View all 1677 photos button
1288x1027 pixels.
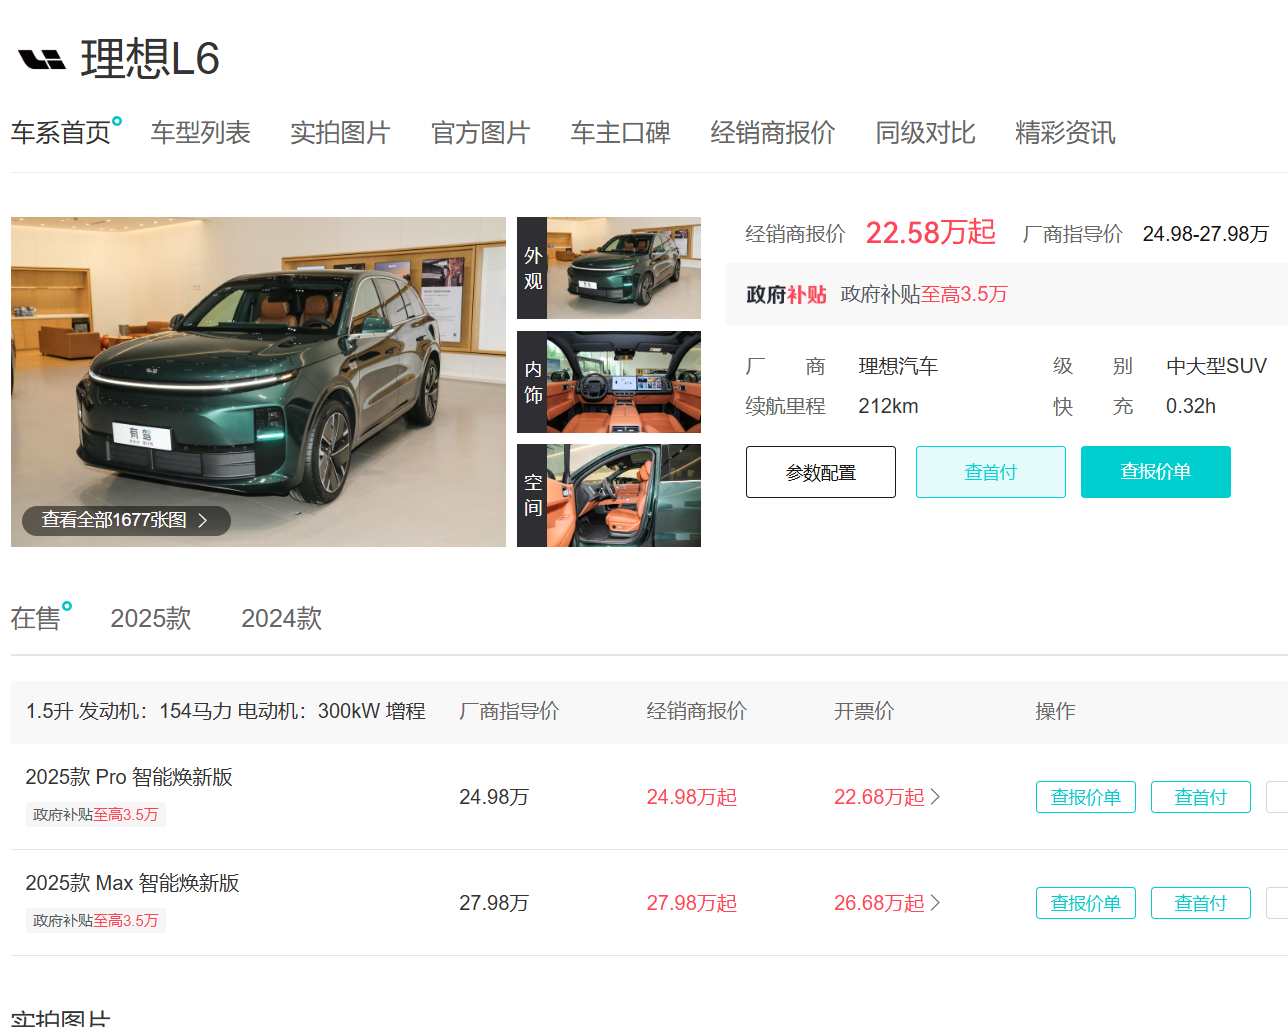126,520
